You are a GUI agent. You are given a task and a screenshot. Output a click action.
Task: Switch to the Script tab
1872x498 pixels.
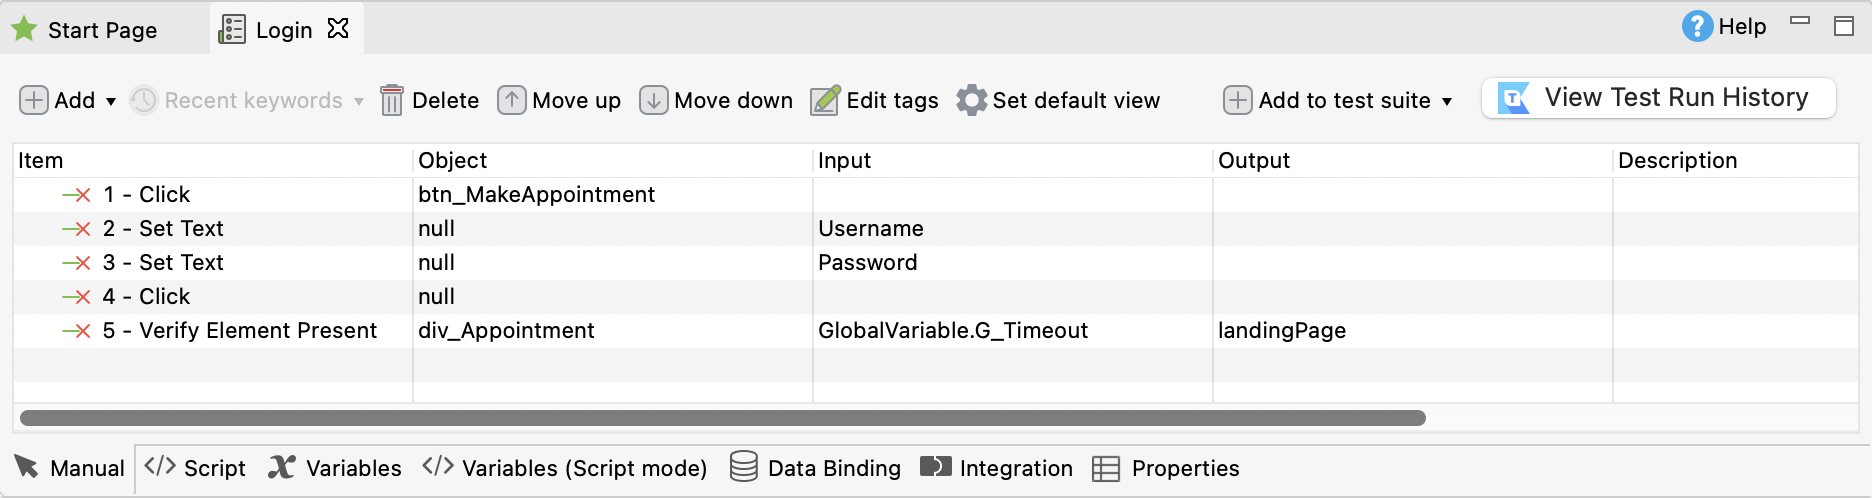point(196,468)
